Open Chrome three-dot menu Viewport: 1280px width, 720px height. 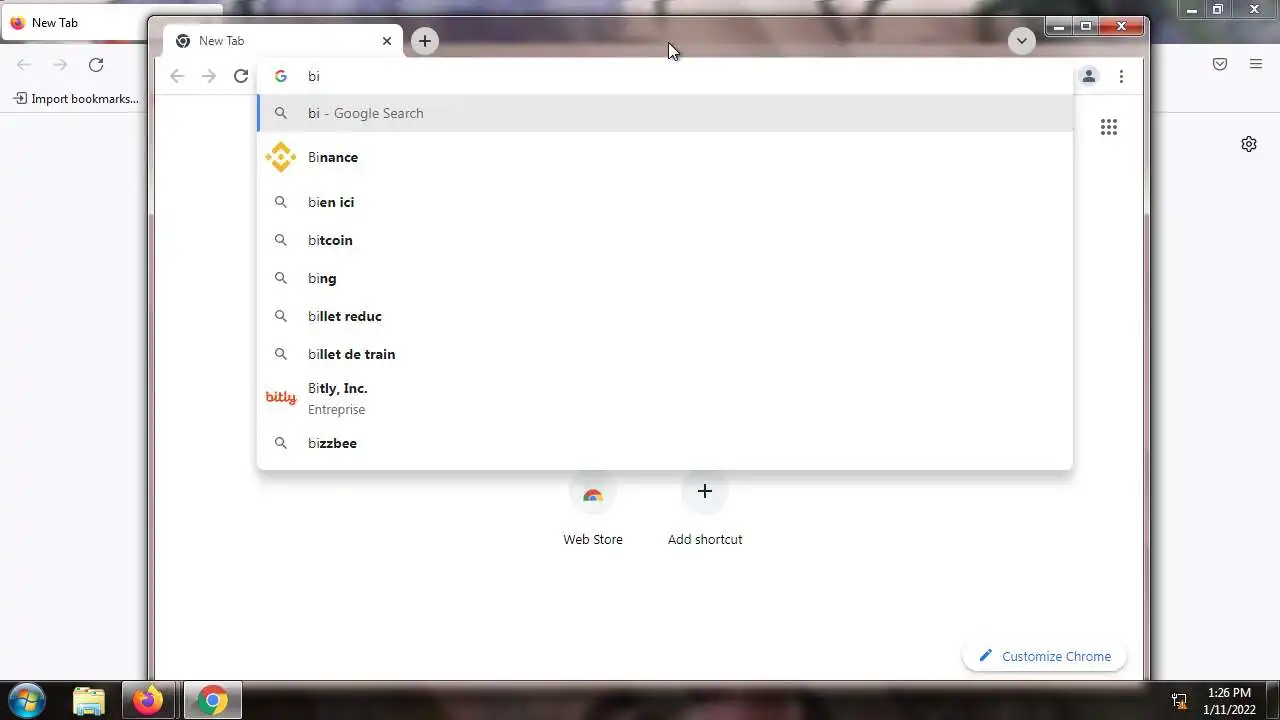(x=1121, y=76)
